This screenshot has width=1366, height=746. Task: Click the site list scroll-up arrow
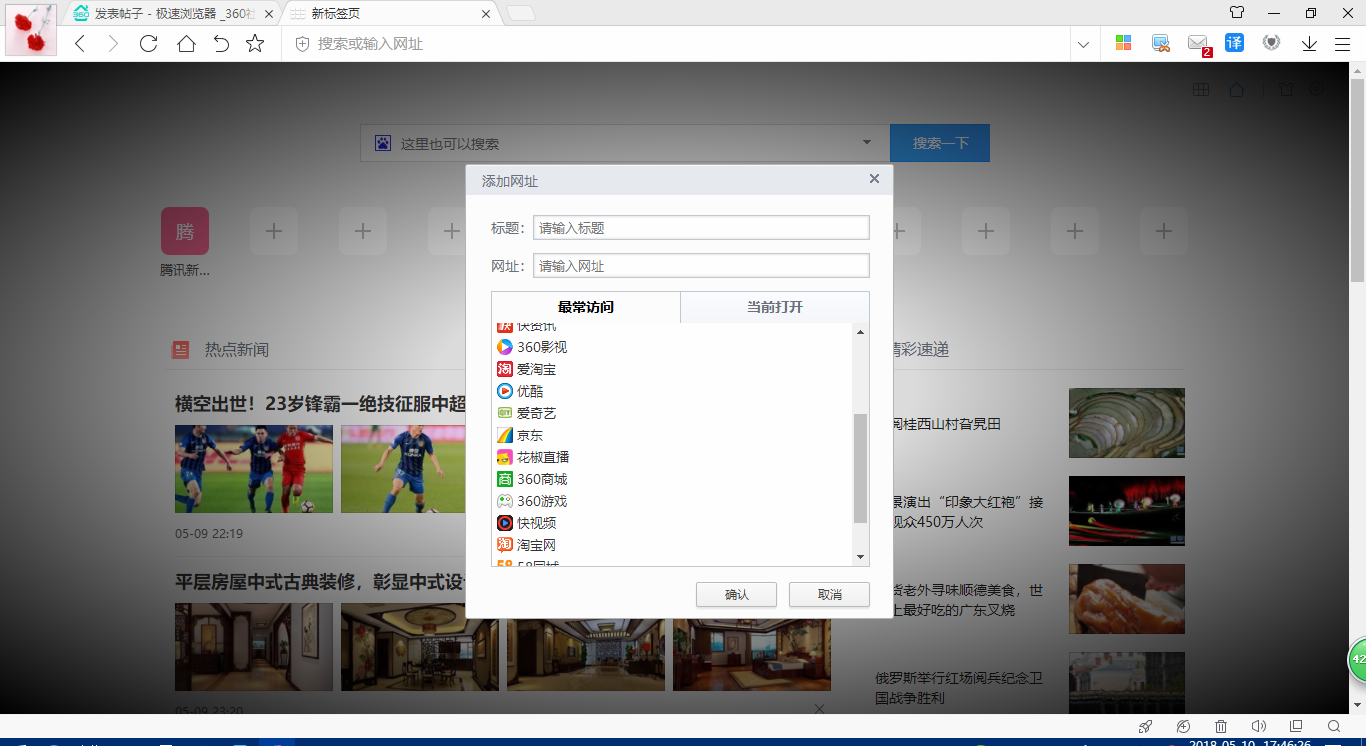tap(860, 332)
